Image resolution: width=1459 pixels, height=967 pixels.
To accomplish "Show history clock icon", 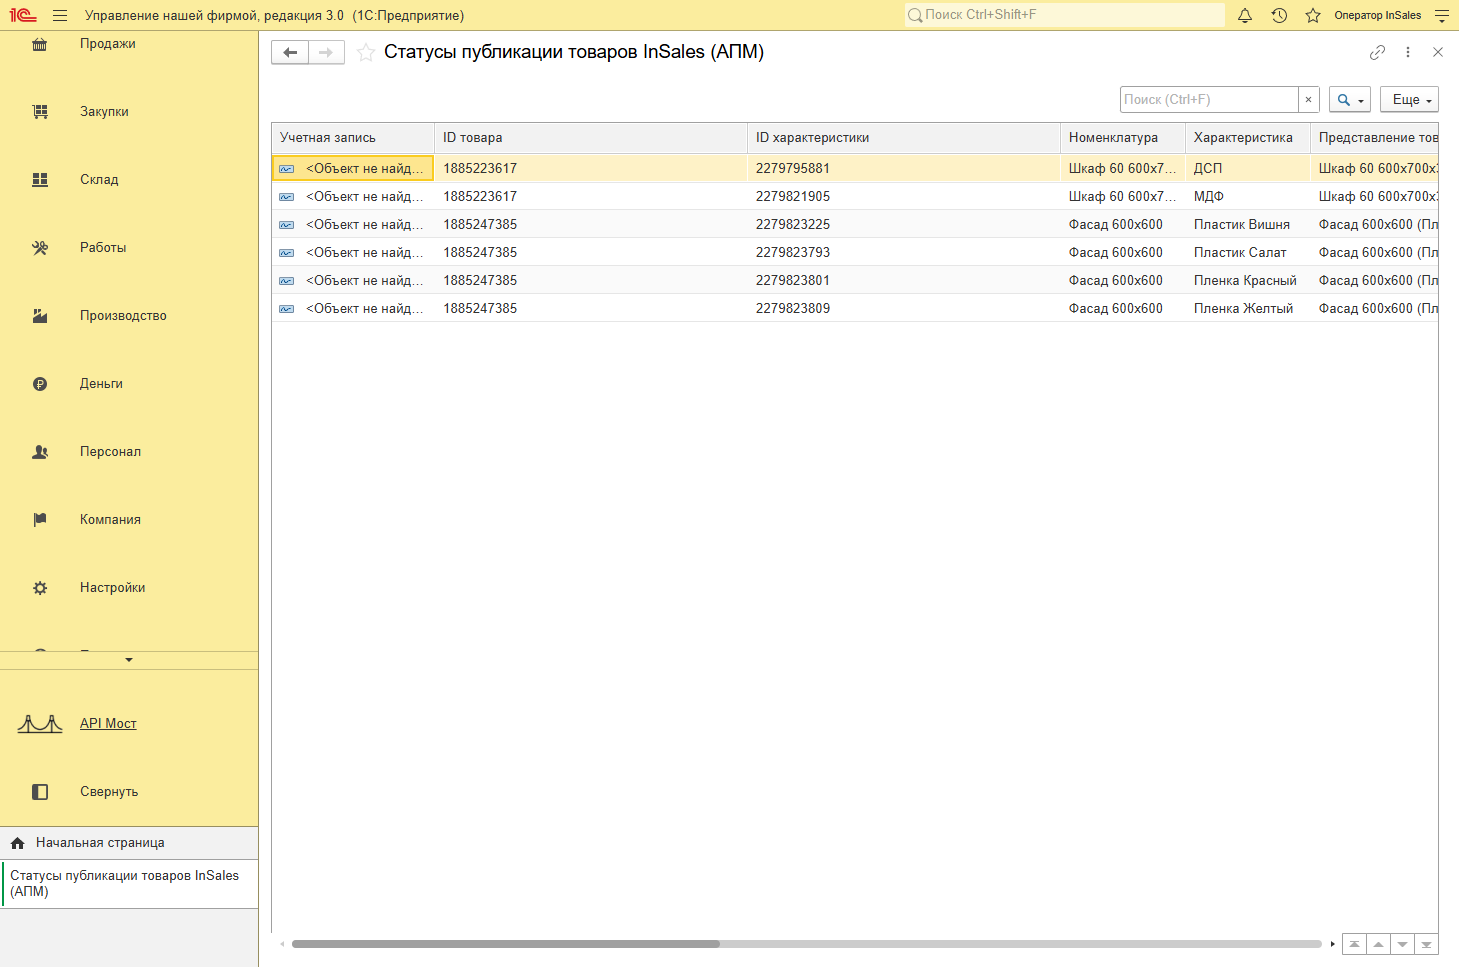I will 1279,16.
